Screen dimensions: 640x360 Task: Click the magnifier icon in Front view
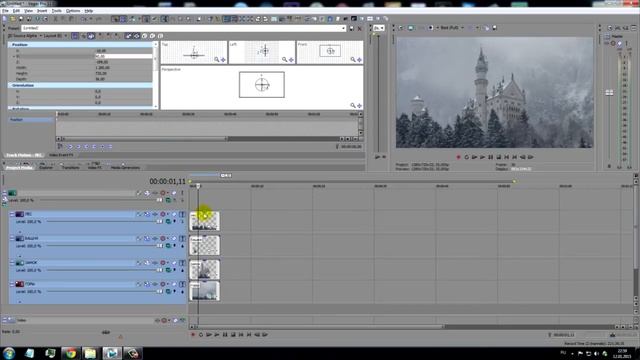click(353, 60)
